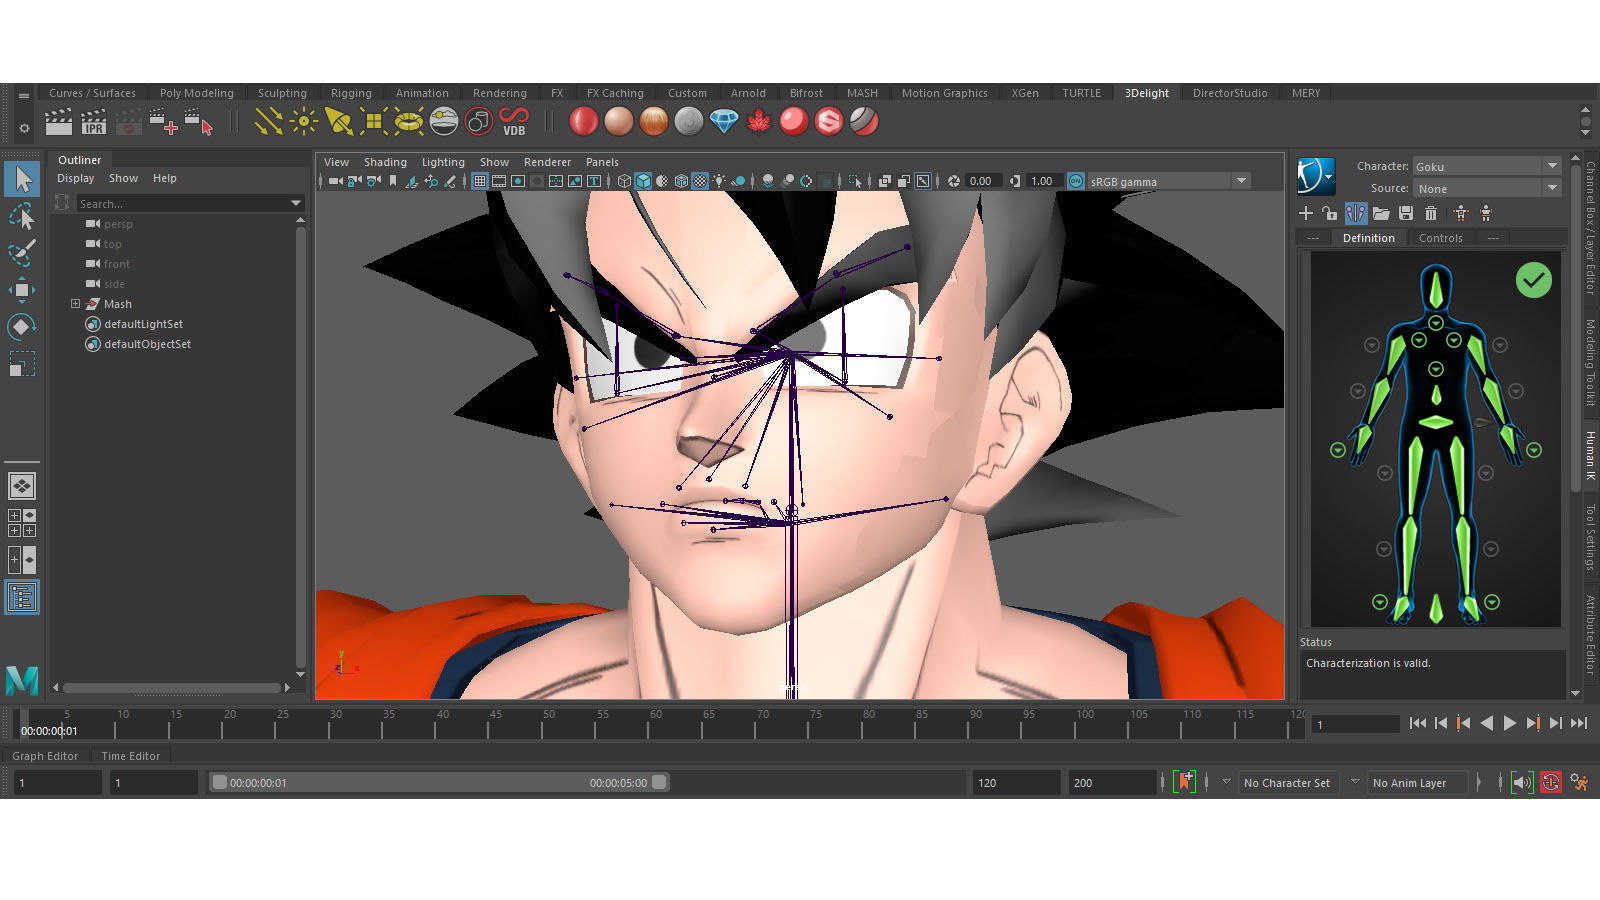
Task: Open the Graph Editor tab
Action: pos(45,756)
